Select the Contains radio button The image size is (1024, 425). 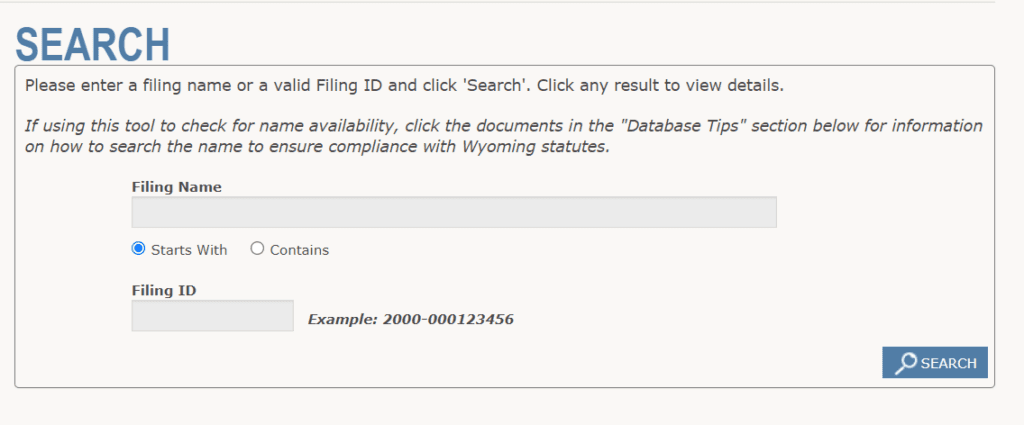coord(257,249)
